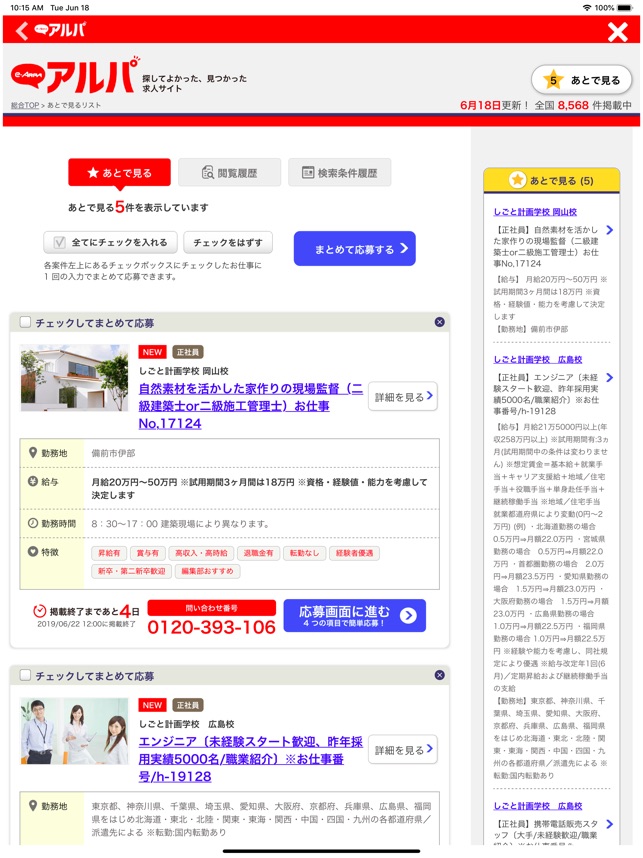This screenshot has width=643, height=858.
Task: Click the 高収入・高時給 feature tag
Action: 201,553
